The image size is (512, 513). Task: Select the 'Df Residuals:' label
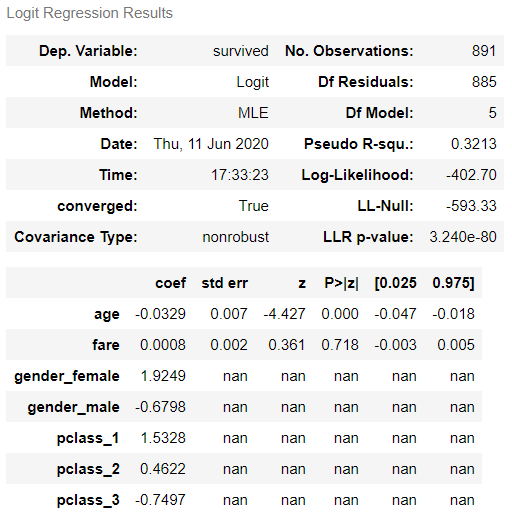(366, 82)
